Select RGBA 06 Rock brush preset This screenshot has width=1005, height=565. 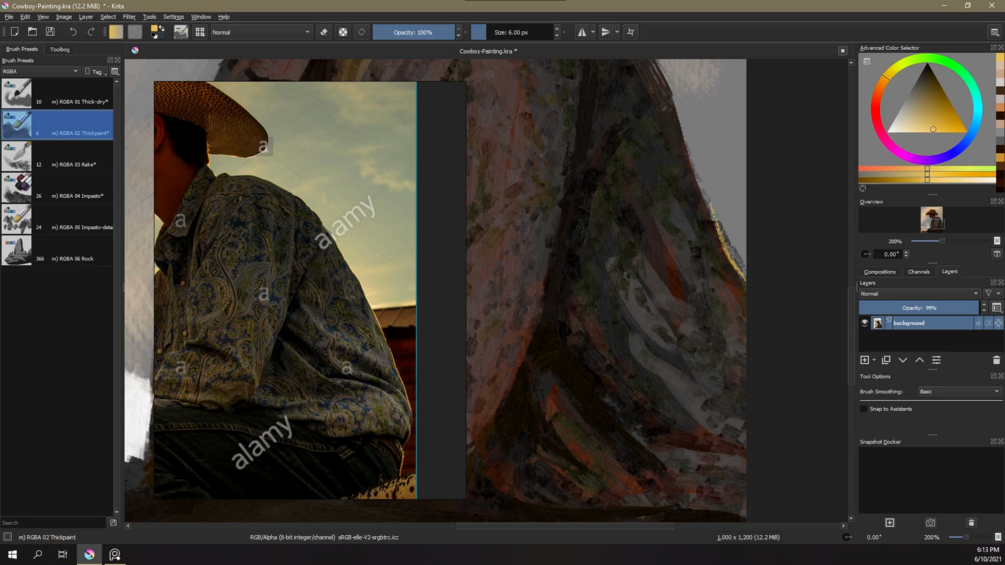[57, 250]
